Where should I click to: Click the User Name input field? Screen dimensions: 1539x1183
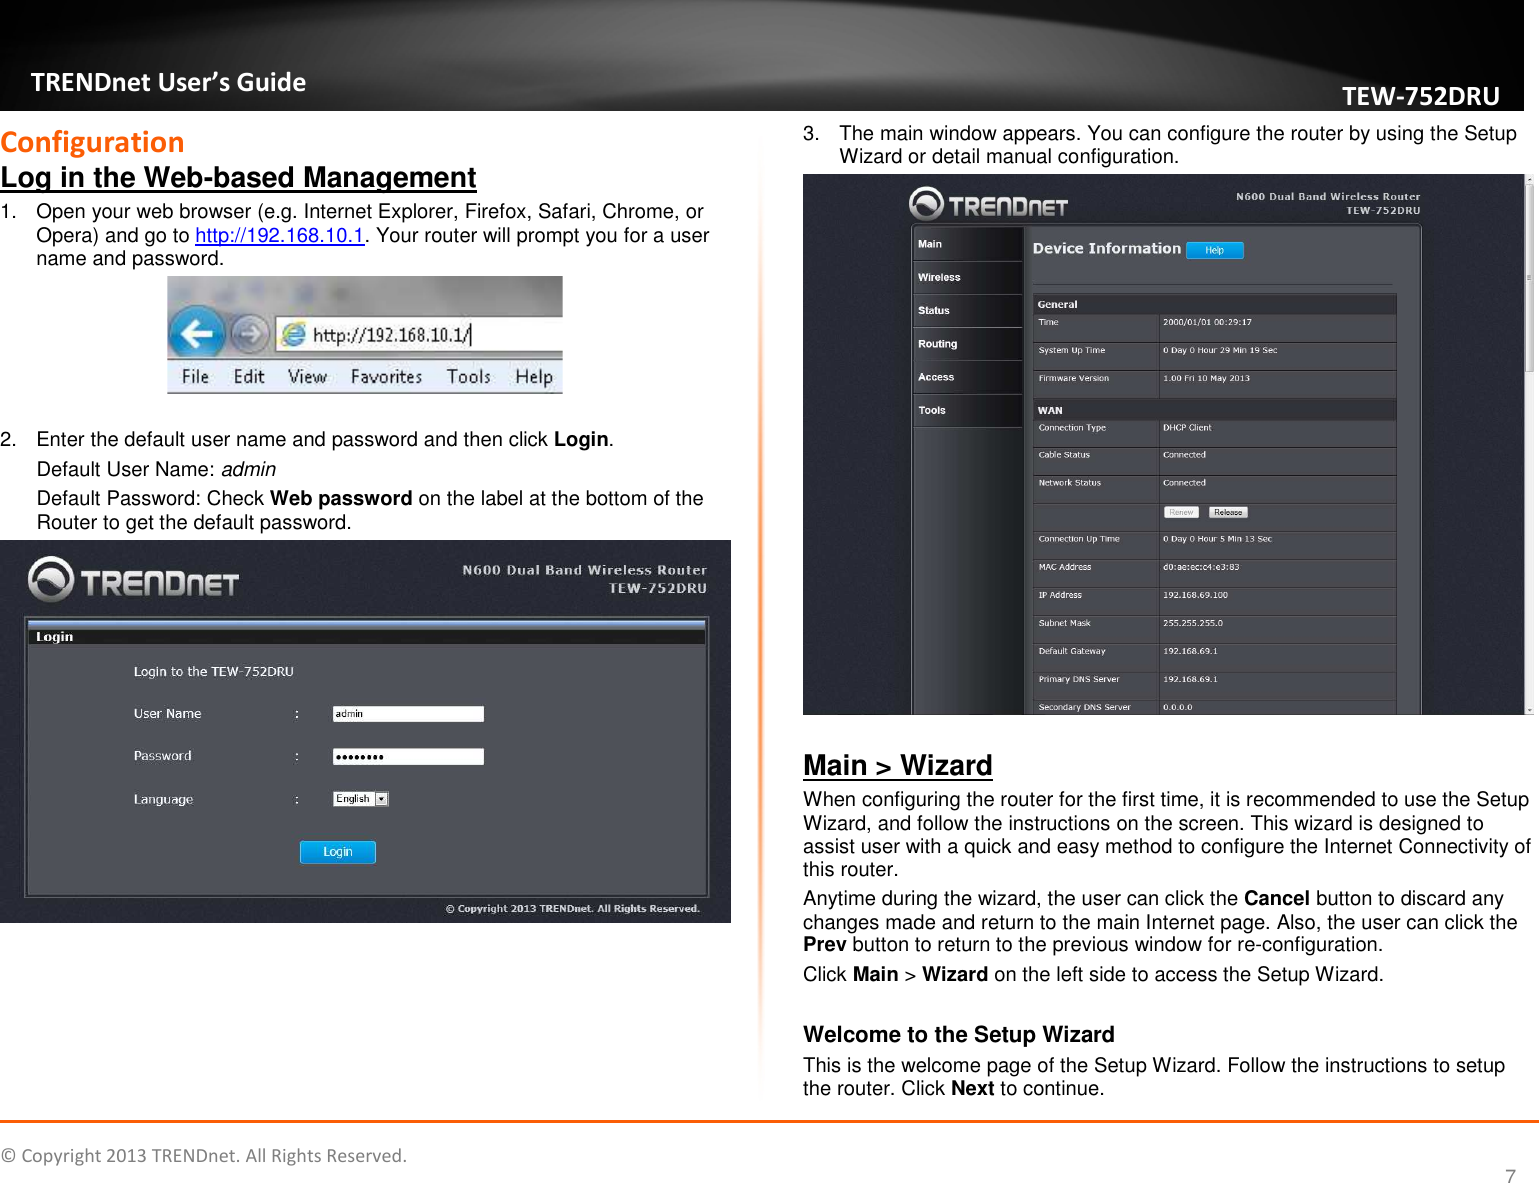click(408, 714)
